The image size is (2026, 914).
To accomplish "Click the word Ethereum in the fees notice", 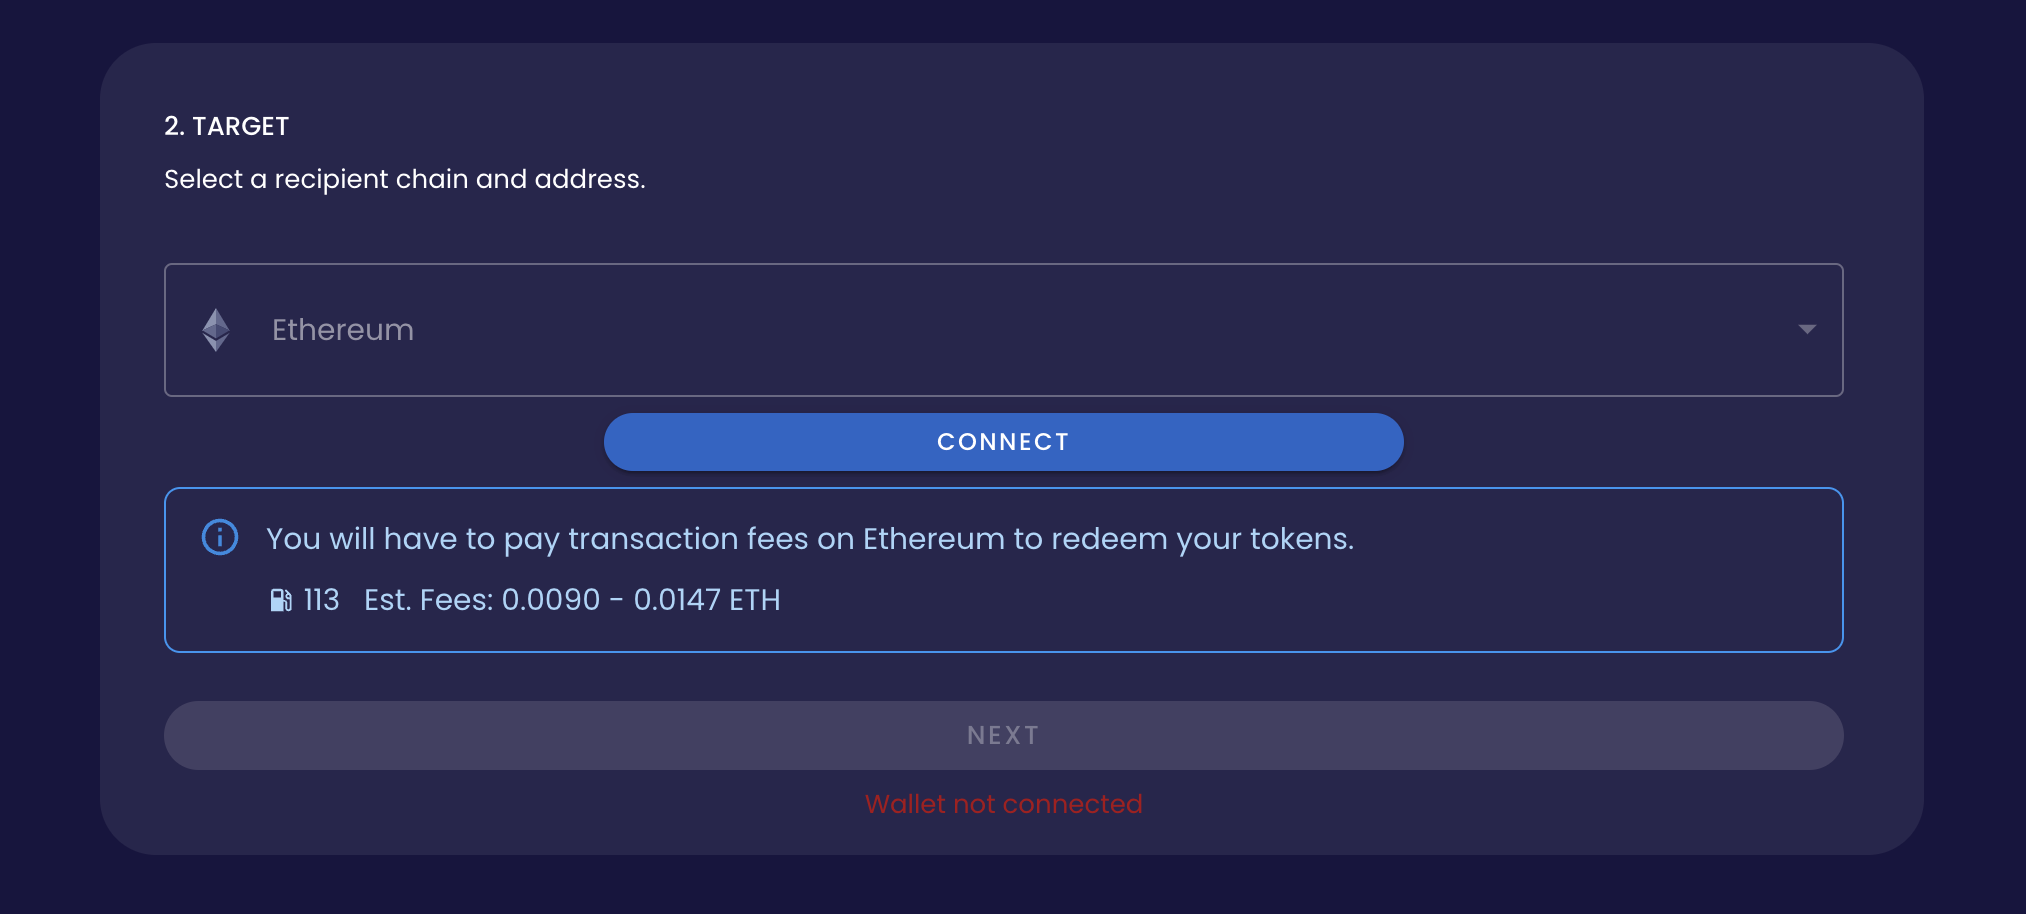I will (x=933, y=539).
